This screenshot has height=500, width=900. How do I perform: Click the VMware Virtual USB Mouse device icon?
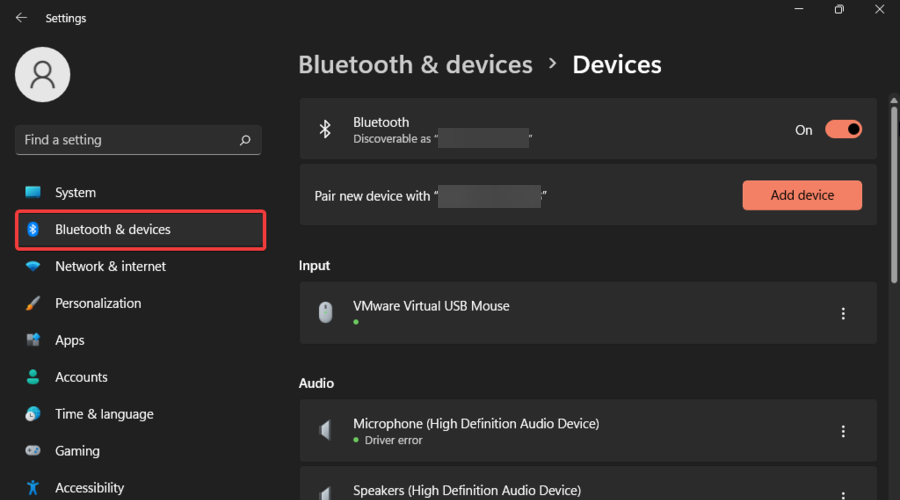point(325,312)
